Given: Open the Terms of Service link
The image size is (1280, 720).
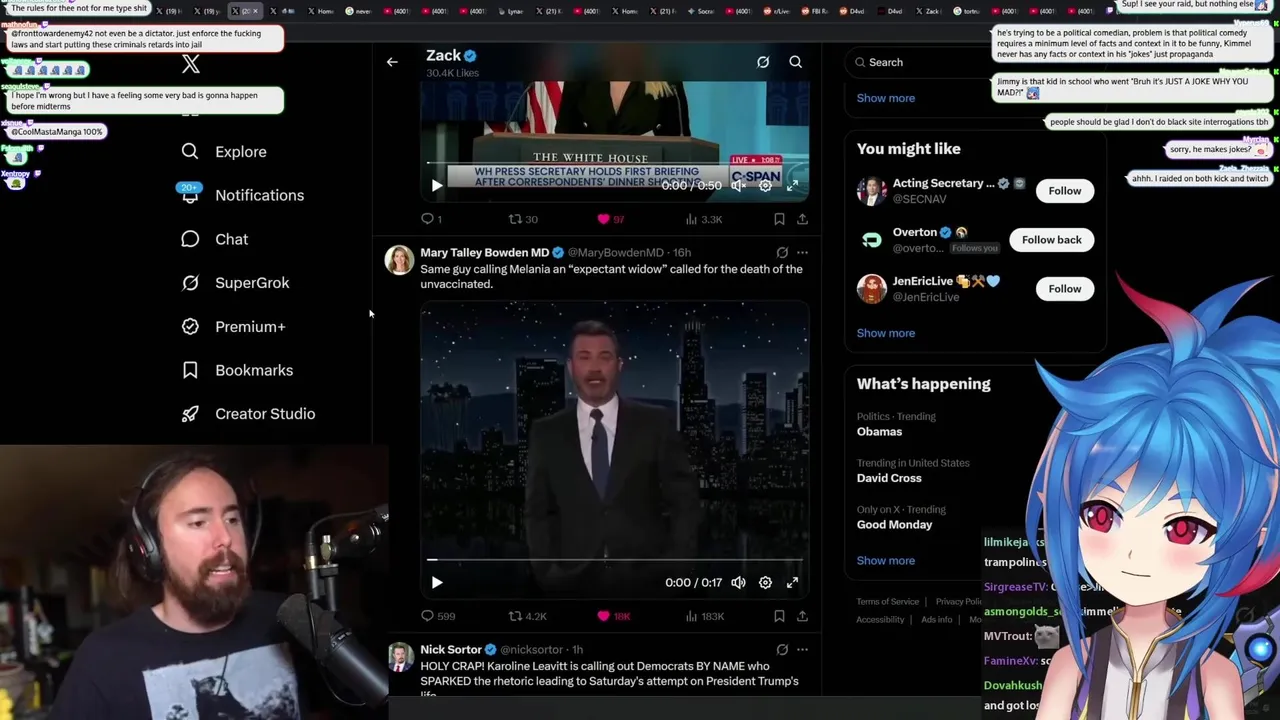Looking at the screenshot, I should pyautogui.click(x=887, y=602).
